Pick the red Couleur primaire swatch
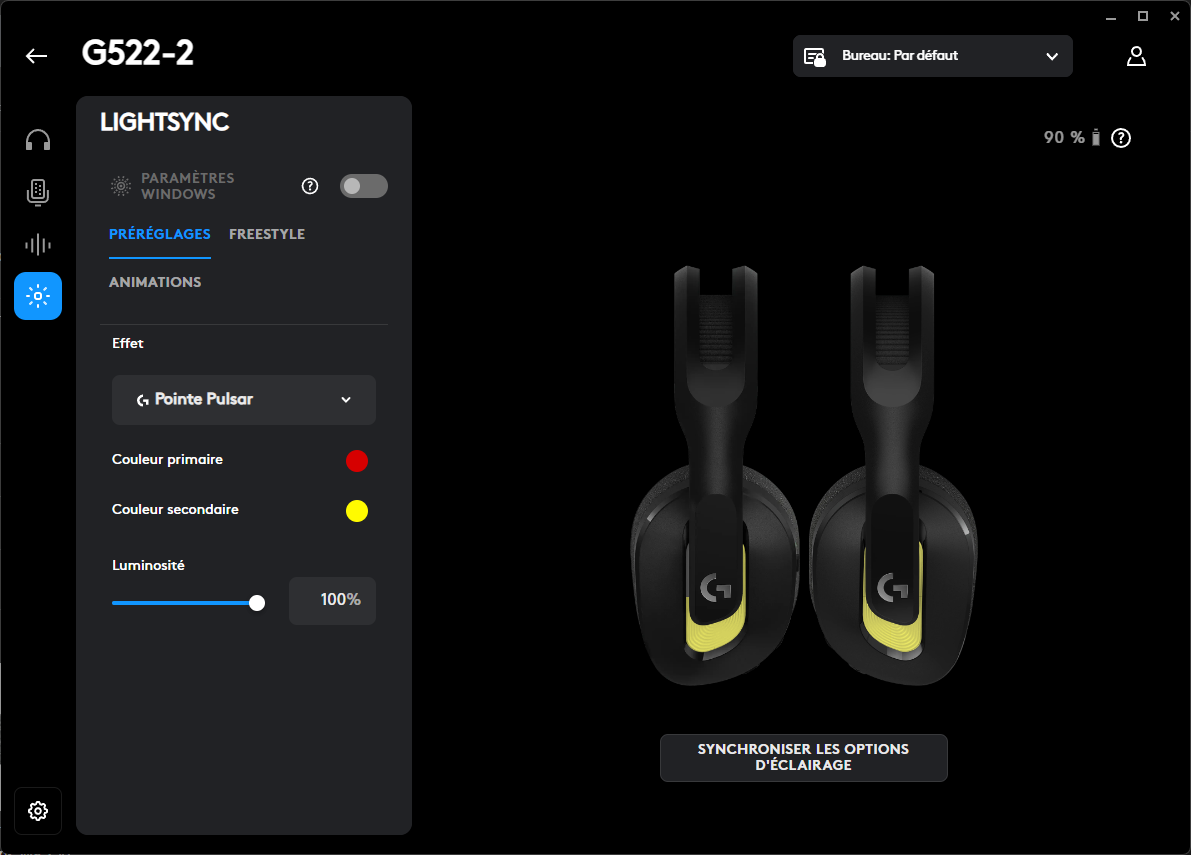 pyautogui.click(x=357, y=461)
